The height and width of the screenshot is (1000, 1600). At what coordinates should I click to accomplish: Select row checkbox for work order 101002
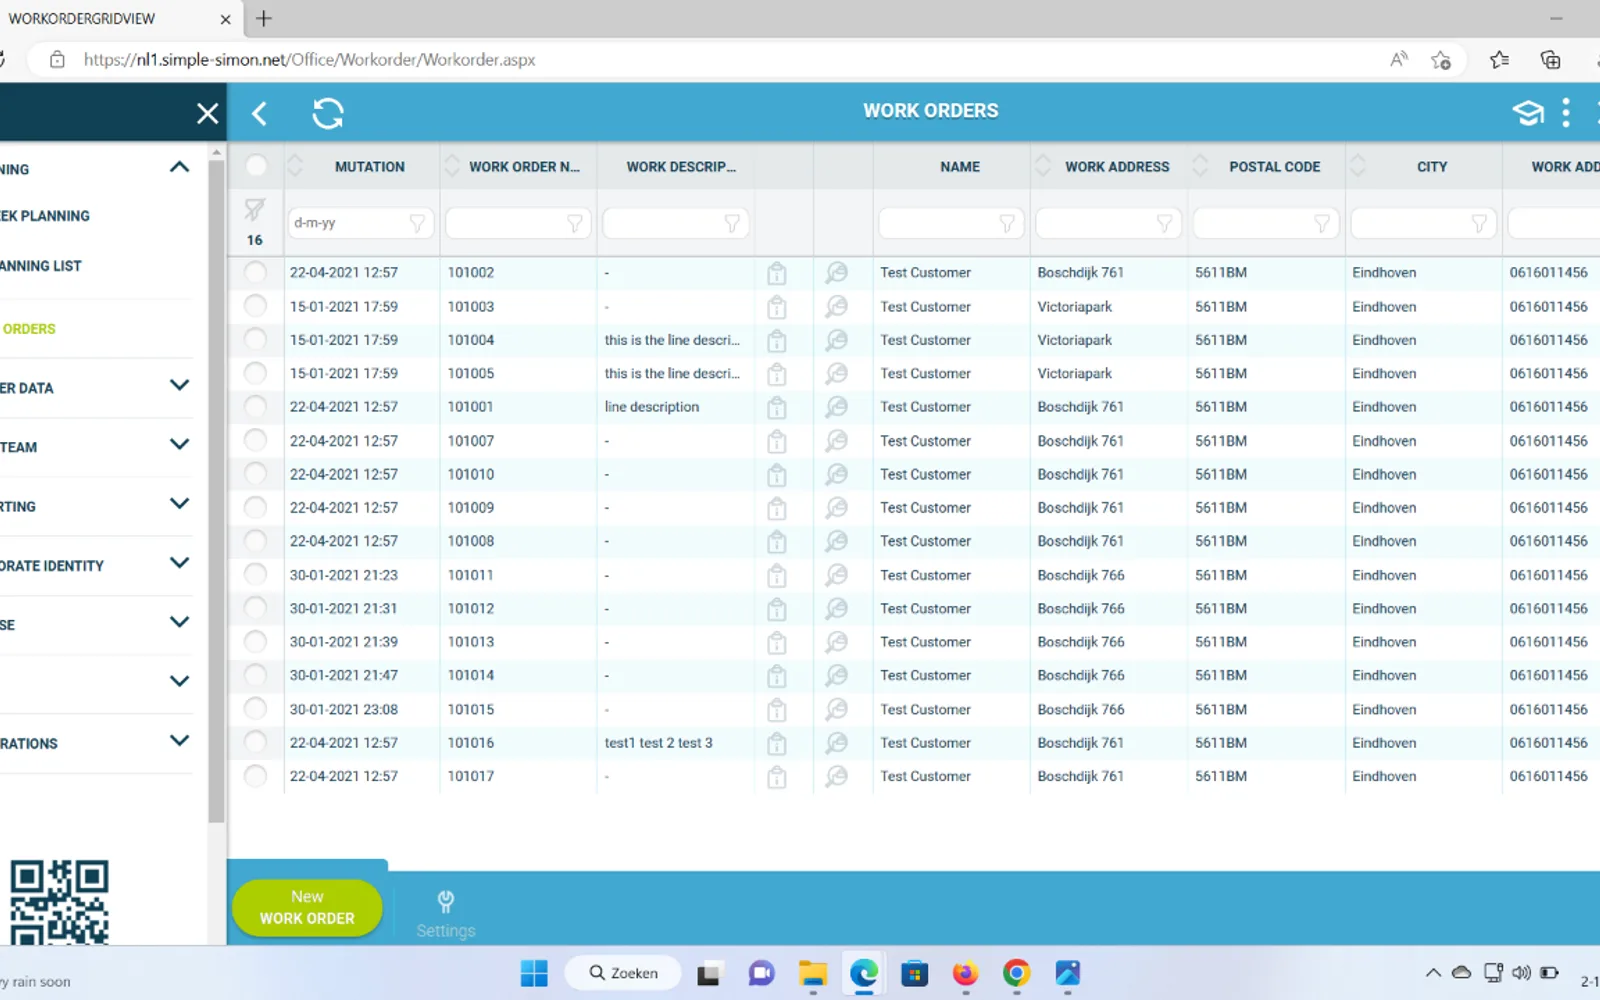point(256,272)
